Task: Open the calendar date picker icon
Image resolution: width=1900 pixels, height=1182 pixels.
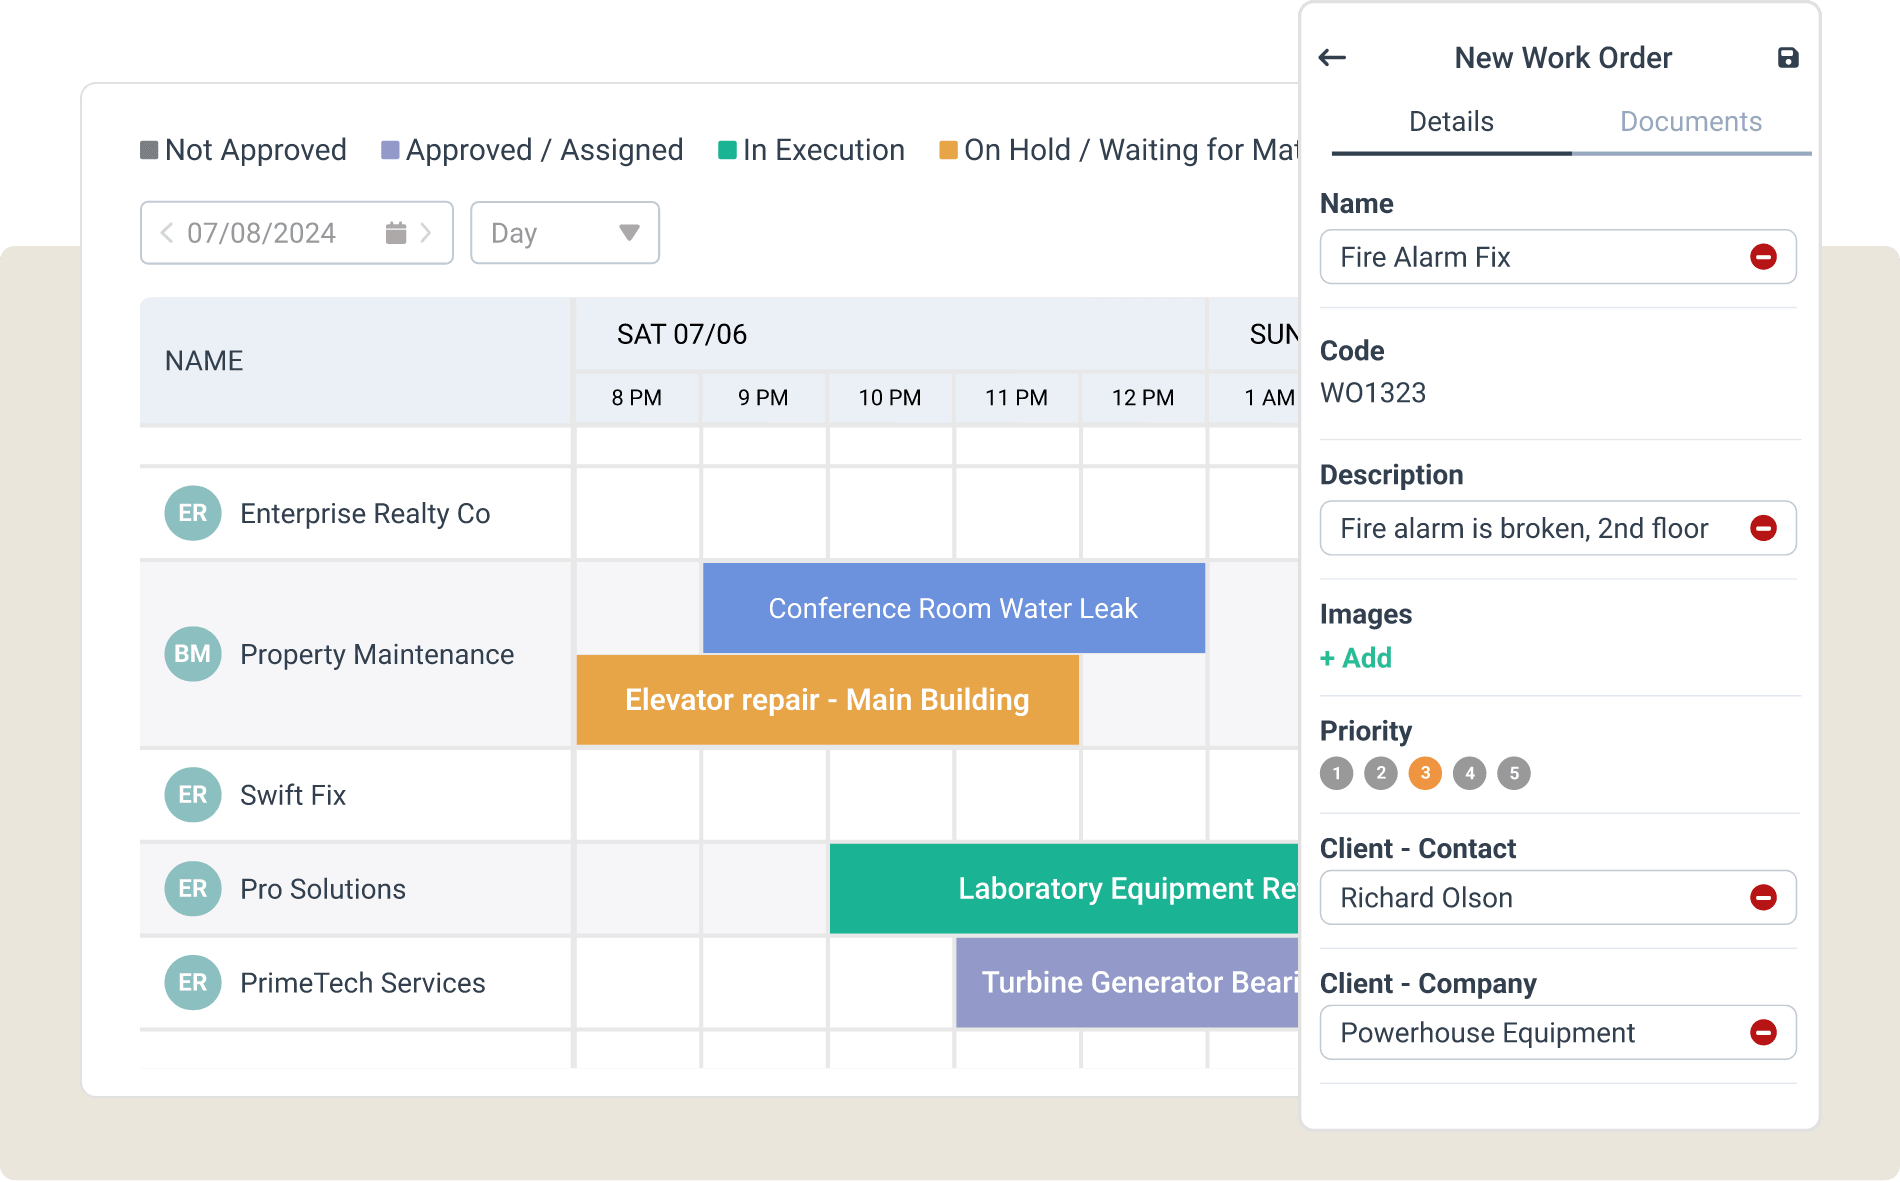Action: tap(396, 233)
